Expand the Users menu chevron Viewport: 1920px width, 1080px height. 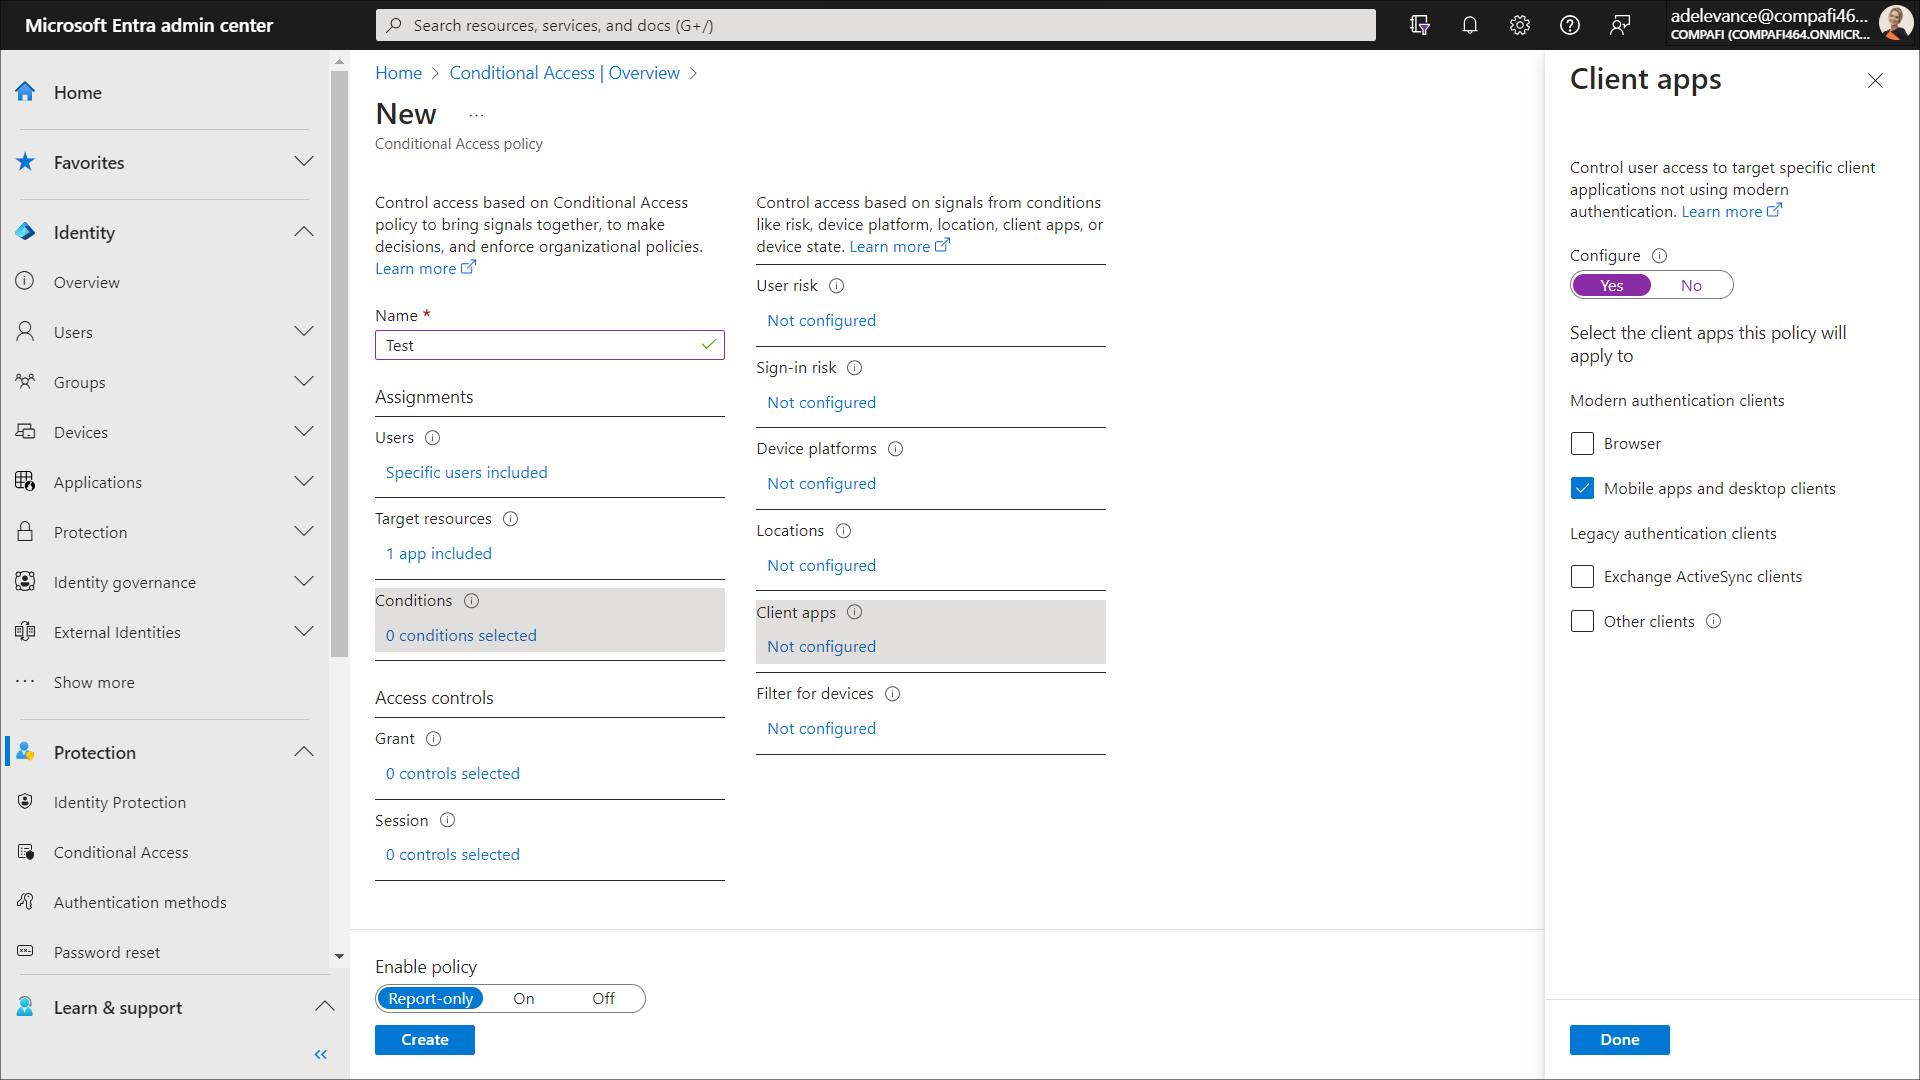point(304,331)
